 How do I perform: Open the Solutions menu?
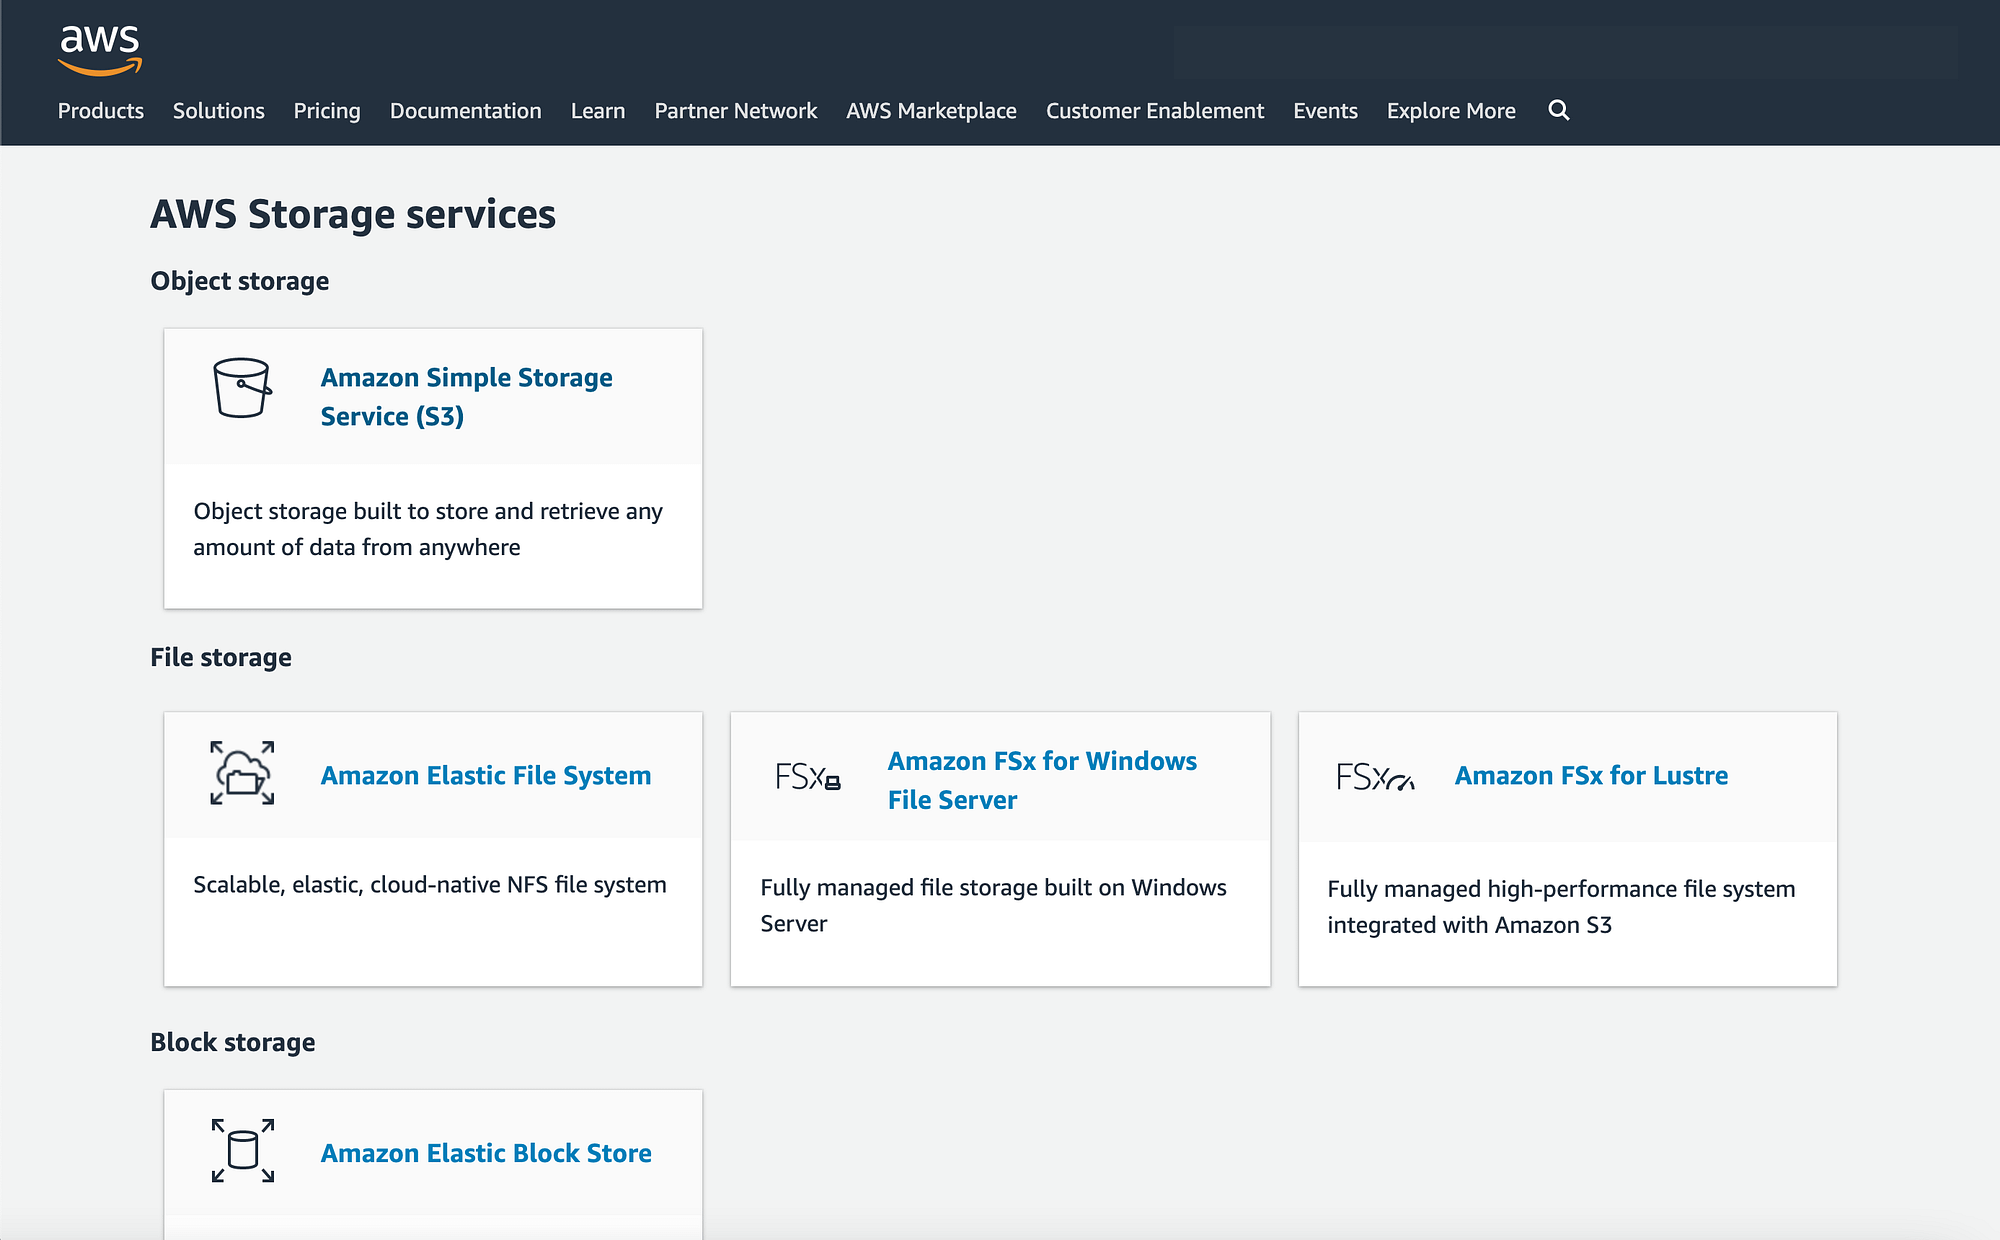pos(219,111)
